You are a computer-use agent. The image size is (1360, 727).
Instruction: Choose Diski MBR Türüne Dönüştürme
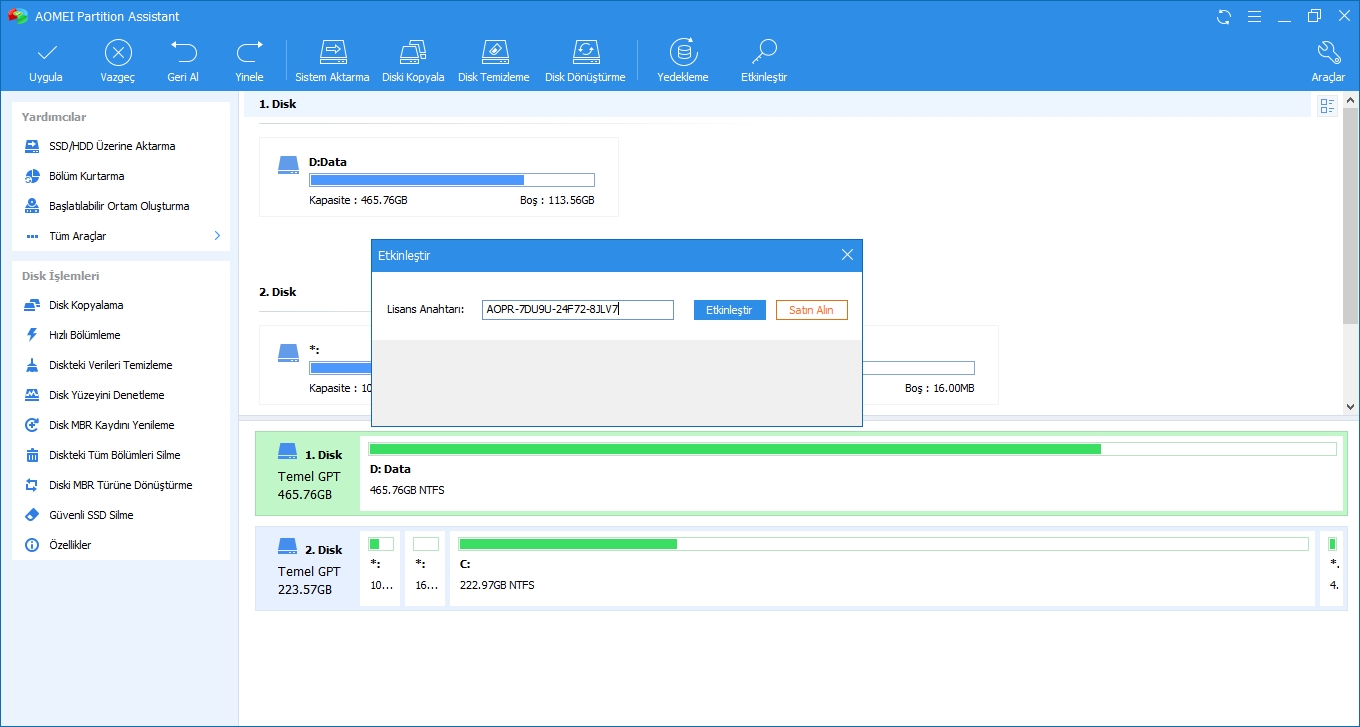(121, 485)
